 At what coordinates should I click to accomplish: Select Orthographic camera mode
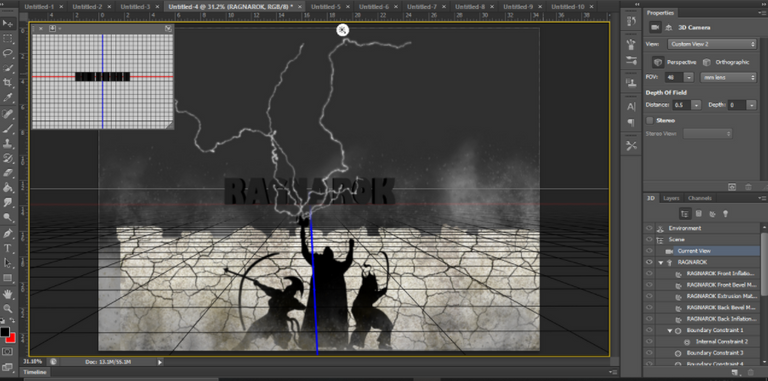coord(727,62)
